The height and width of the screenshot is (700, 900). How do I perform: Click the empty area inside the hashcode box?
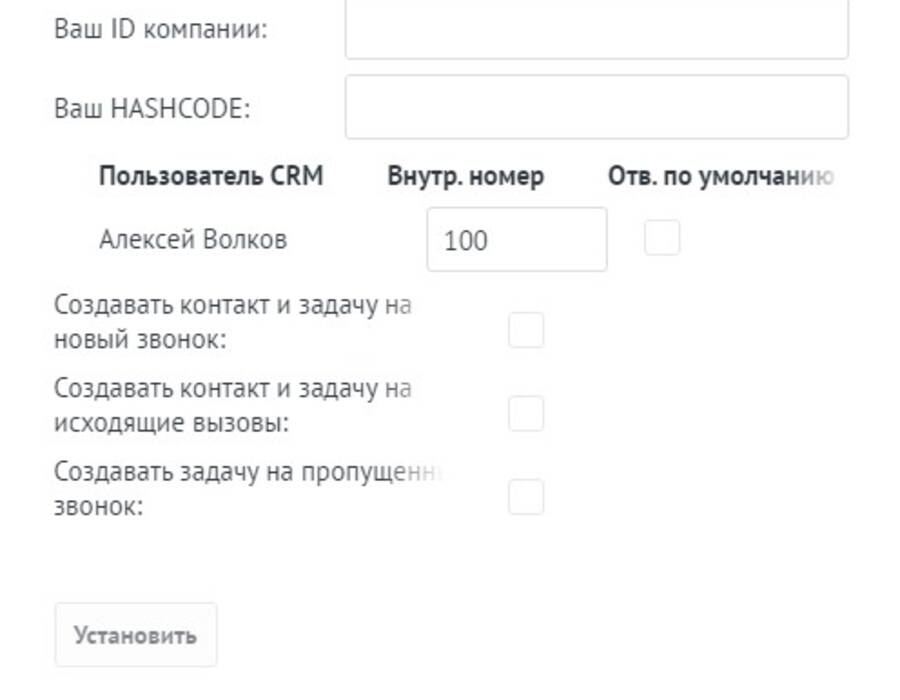596,107
